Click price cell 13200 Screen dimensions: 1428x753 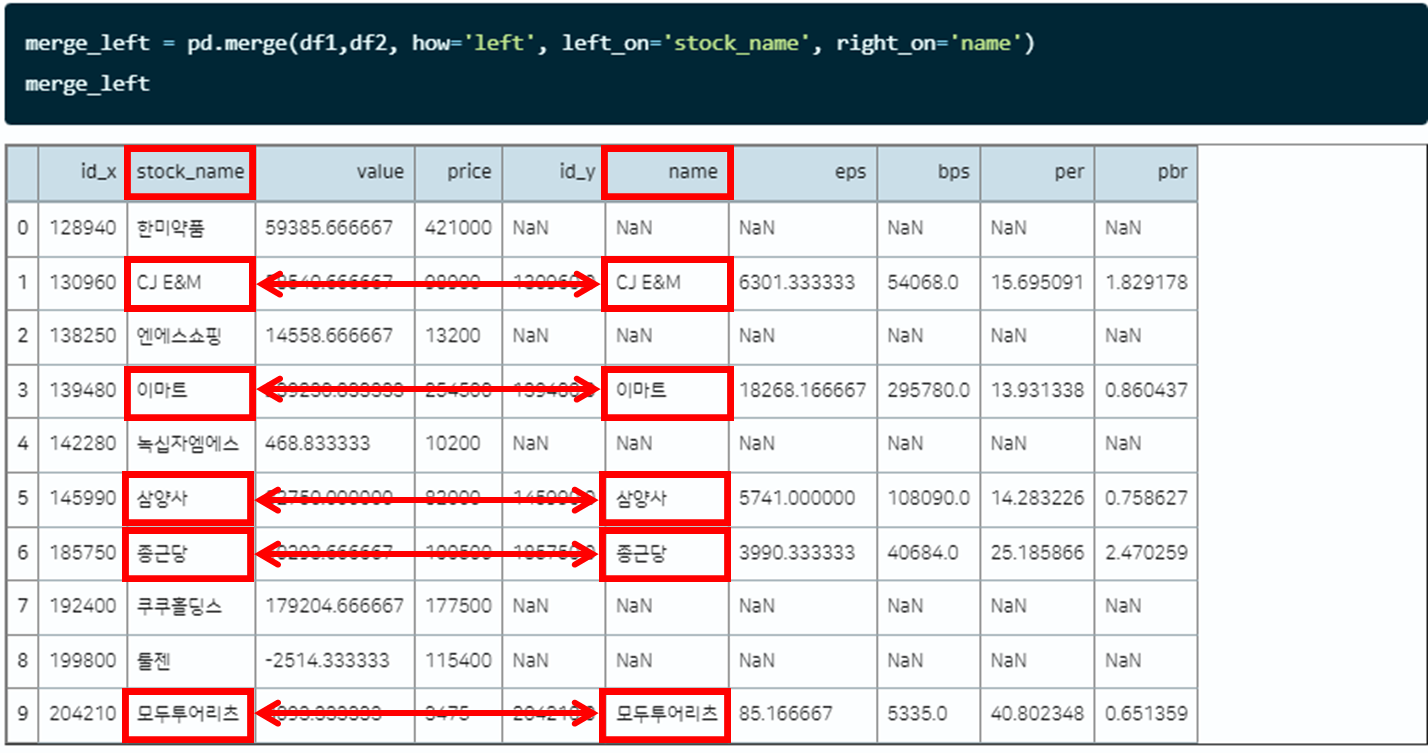pyautogui.click(x=459, y=336)
